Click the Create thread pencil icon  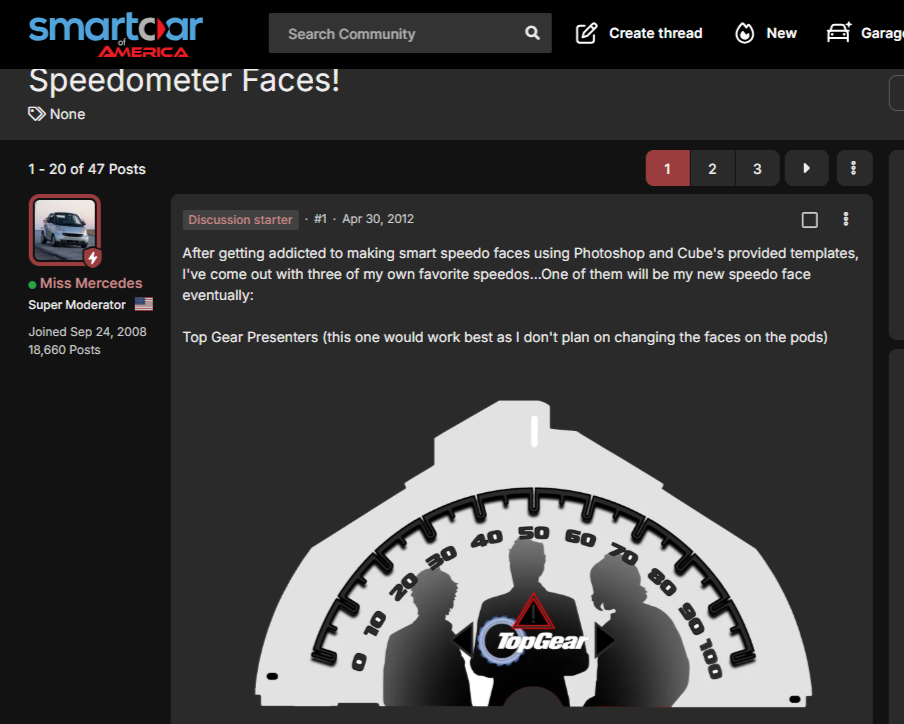pos(586,34)
